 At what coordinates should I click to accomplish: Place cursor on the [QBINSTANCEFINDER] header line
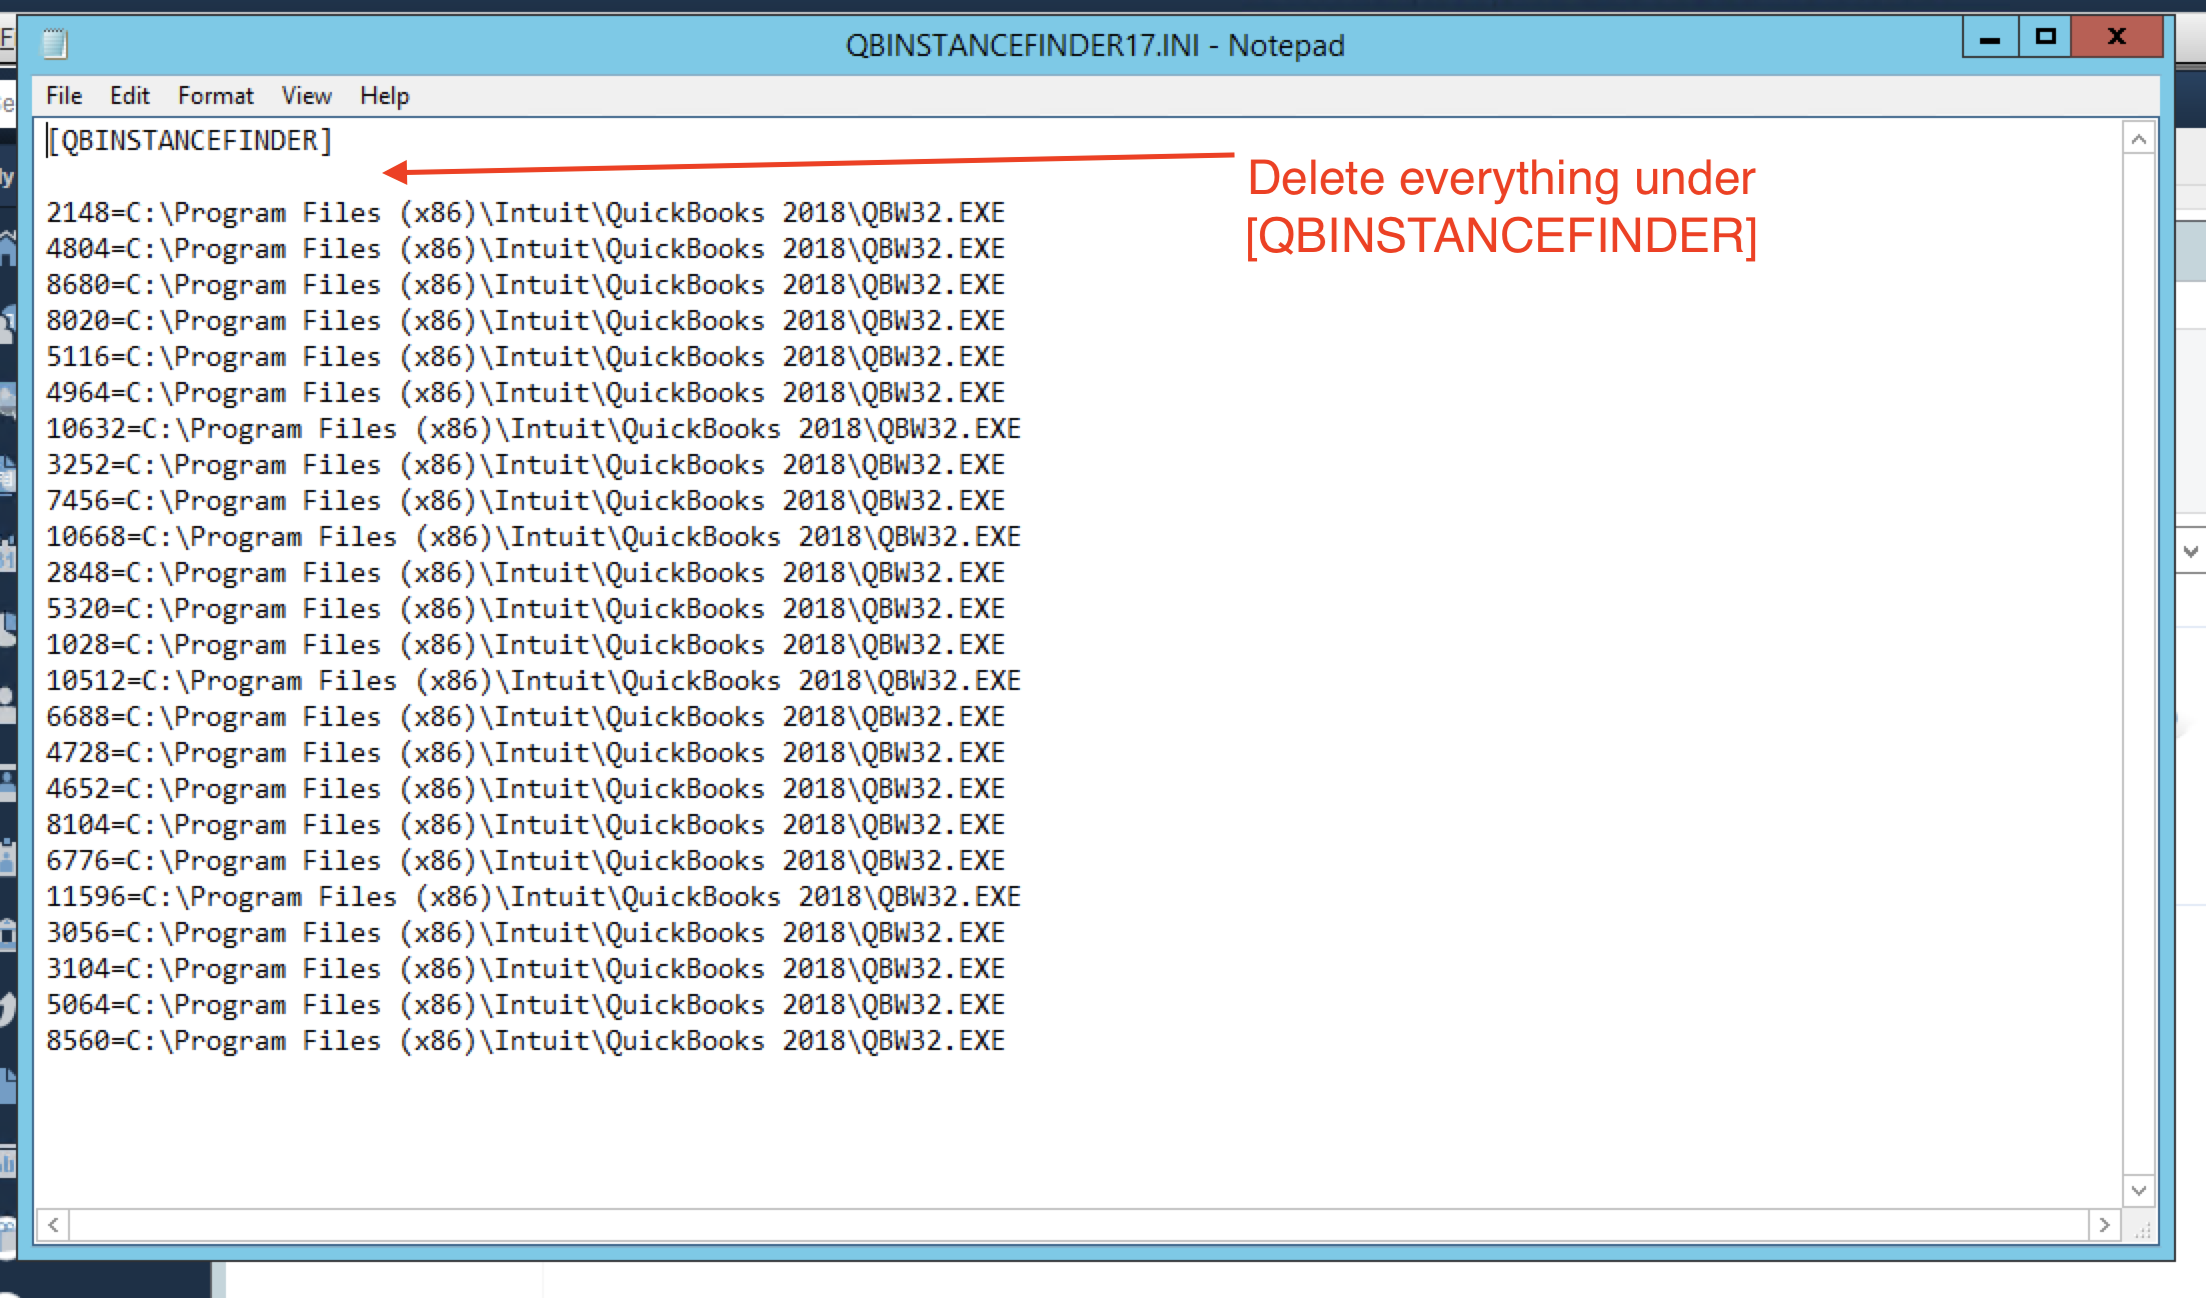(189, 141)
